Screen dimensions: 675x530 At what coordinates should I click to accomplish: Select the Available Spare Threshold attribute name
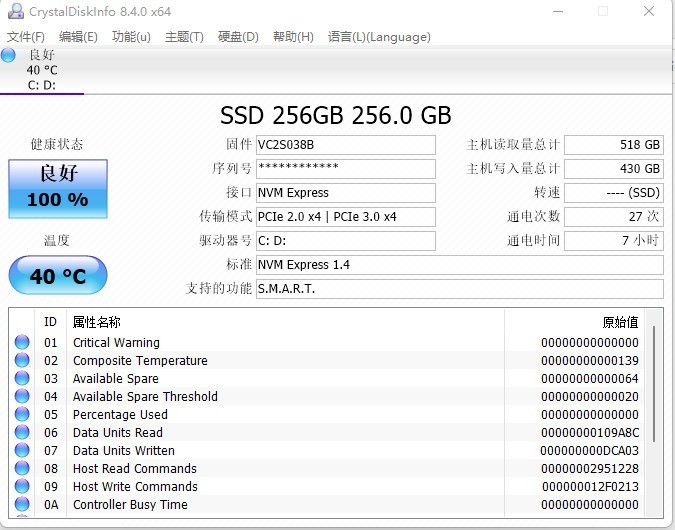[146, 396]
